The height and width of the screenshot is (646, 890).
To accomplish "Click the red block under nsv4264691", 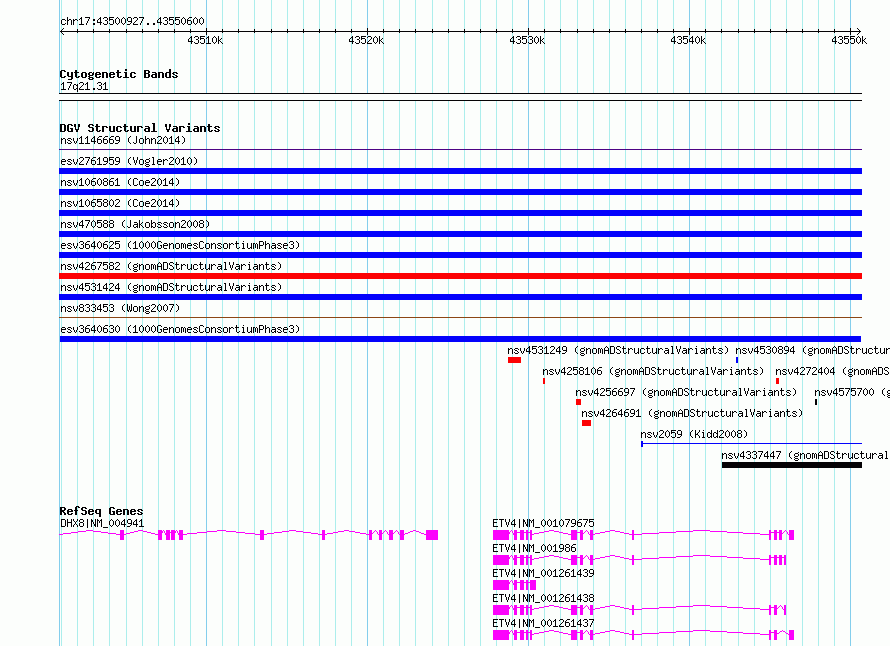I will [x=586, y=423].
